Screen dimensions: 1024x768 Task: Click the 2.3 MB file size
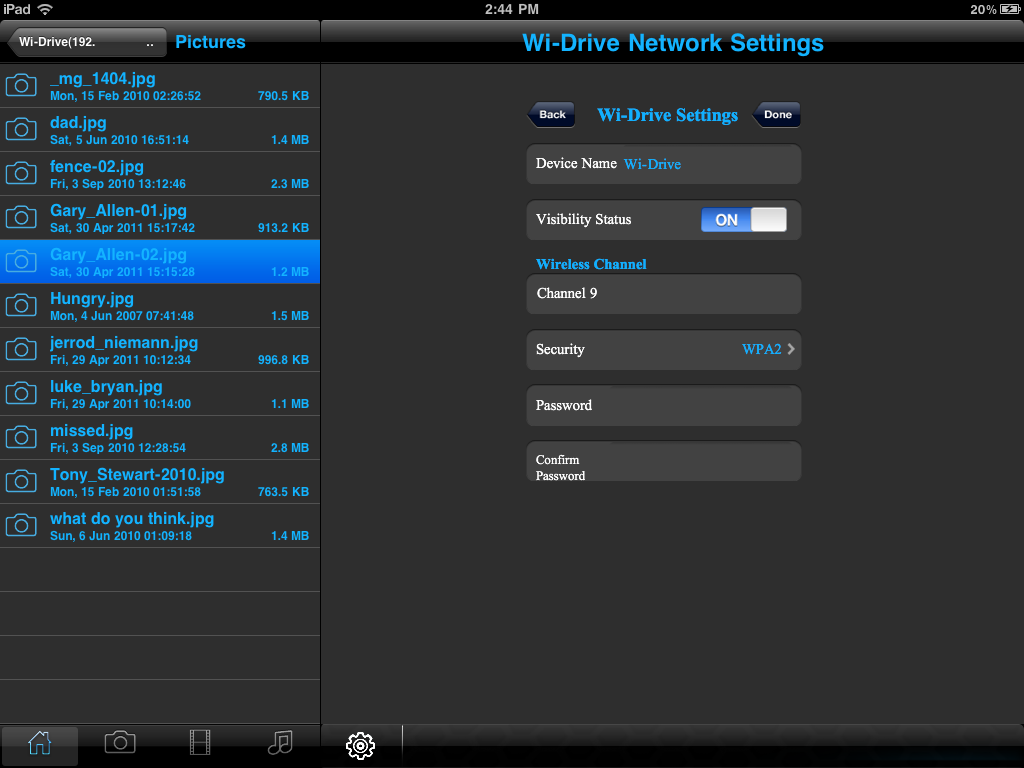point(290,184)
